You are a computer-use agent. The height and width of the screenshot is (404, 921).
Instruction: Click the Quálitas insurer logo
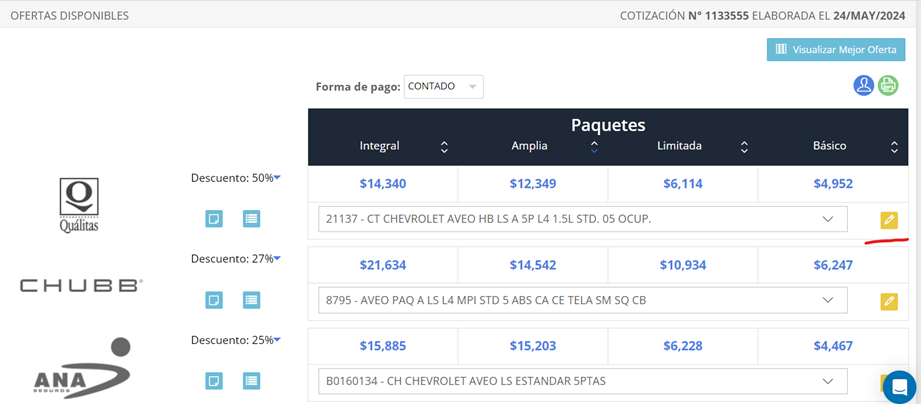pos(79,204)
